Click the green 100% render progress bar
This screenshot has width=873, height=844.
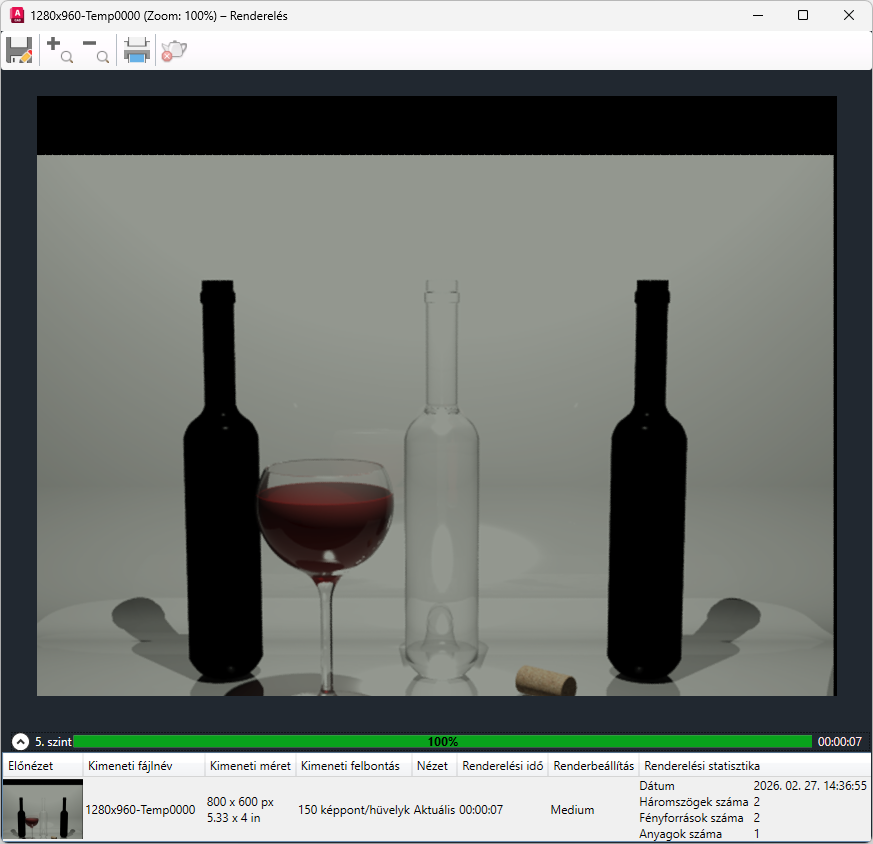click(442, 742)
